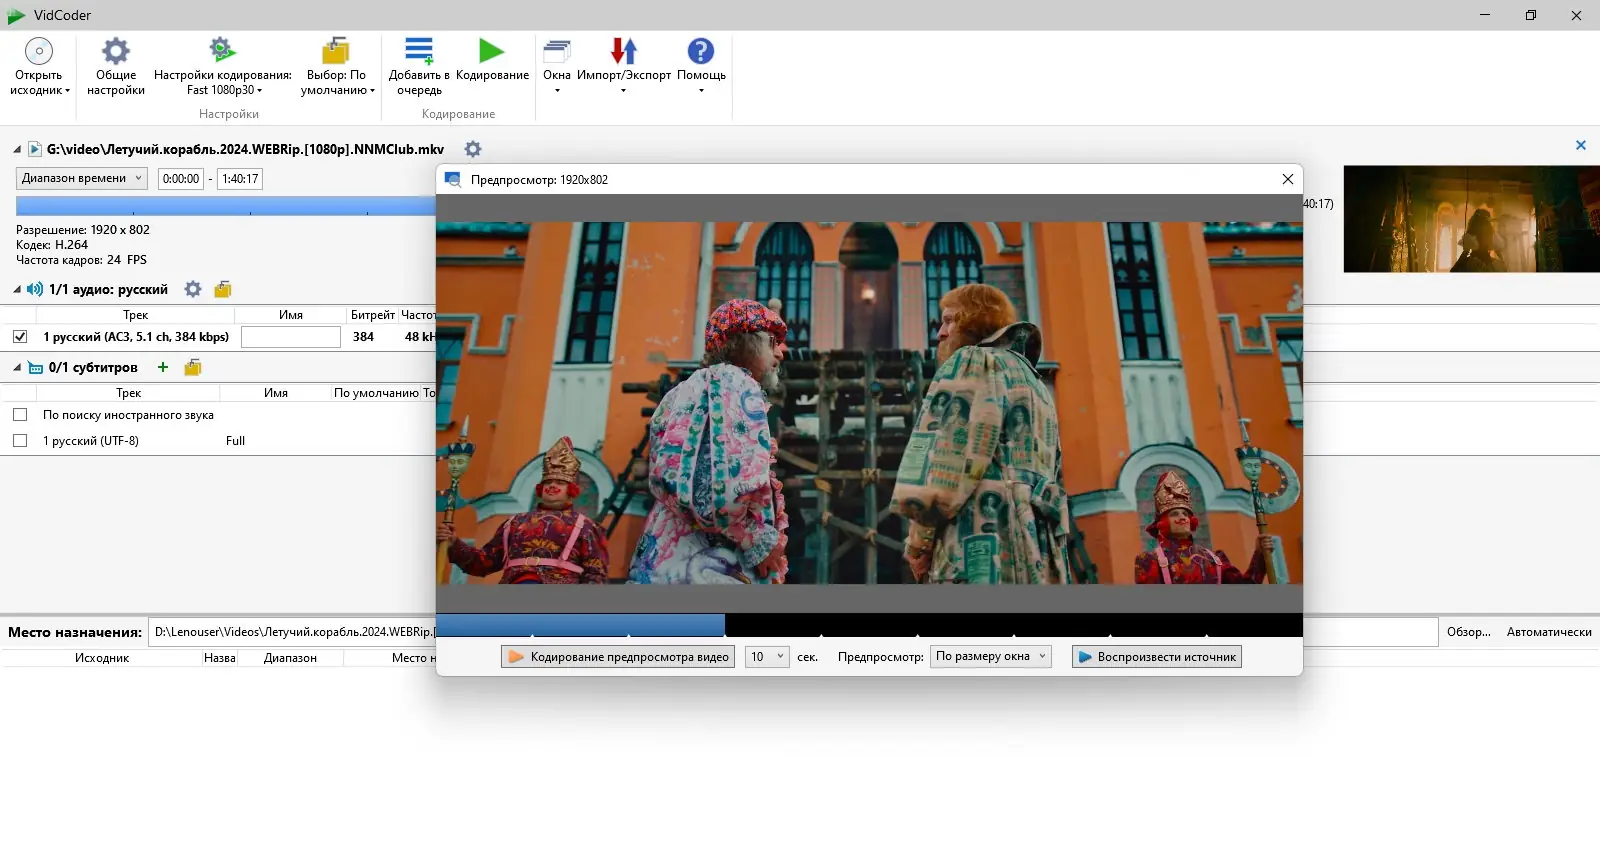Open General Settings gear icon
Image resolution: width=1600 pixels, height=860 pixels.
pos(116,52)
